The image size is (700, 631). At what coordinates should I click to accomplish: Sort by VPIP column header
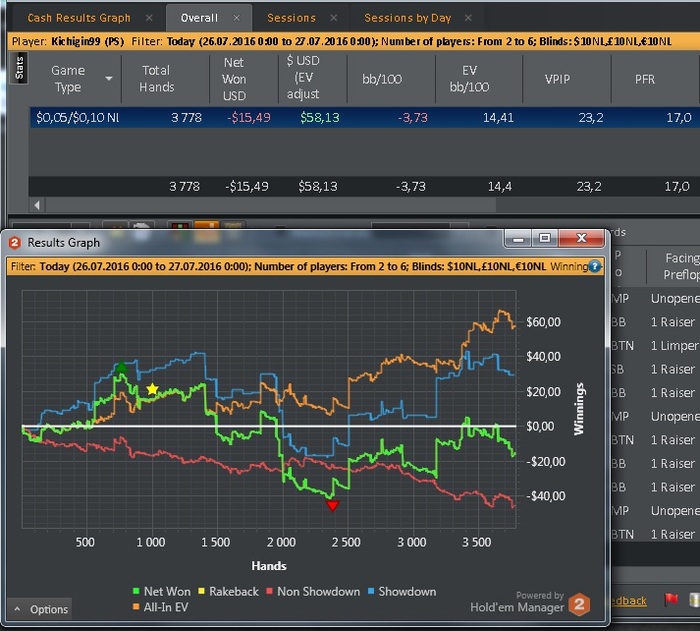(557, 79)
